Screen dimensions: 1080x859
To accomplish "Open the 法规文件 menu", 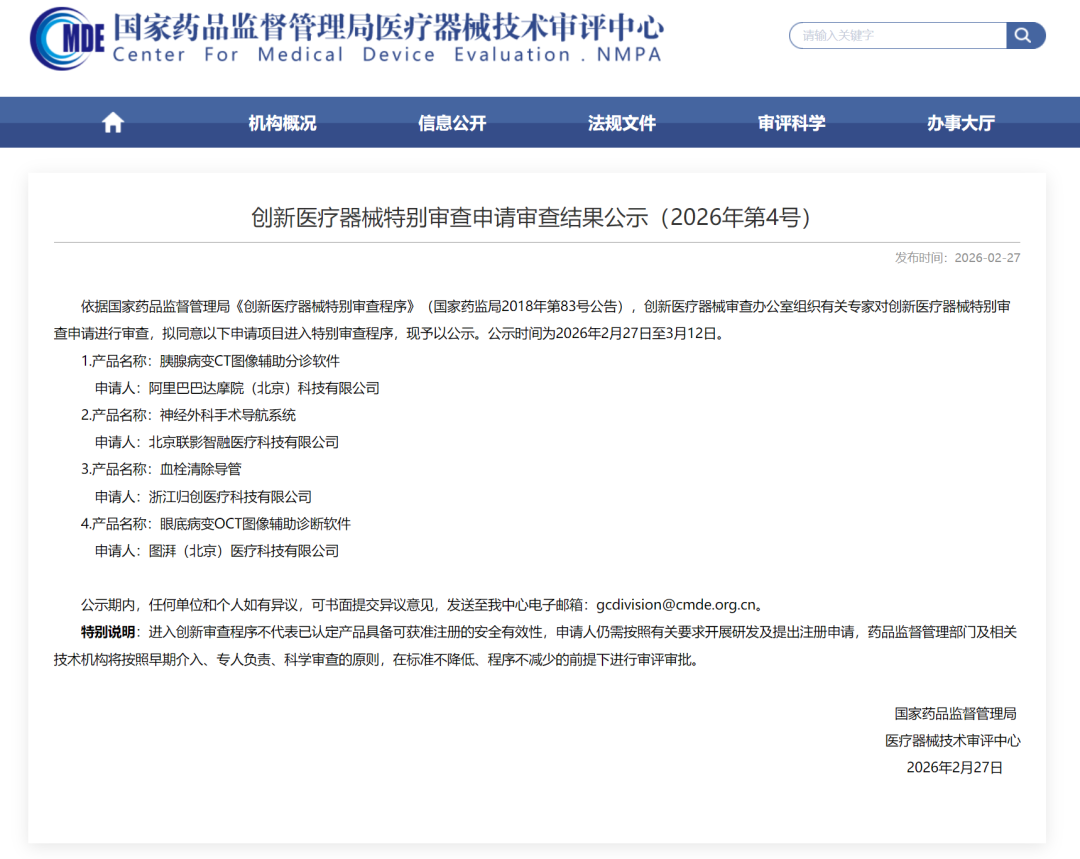I will point(622,123).
